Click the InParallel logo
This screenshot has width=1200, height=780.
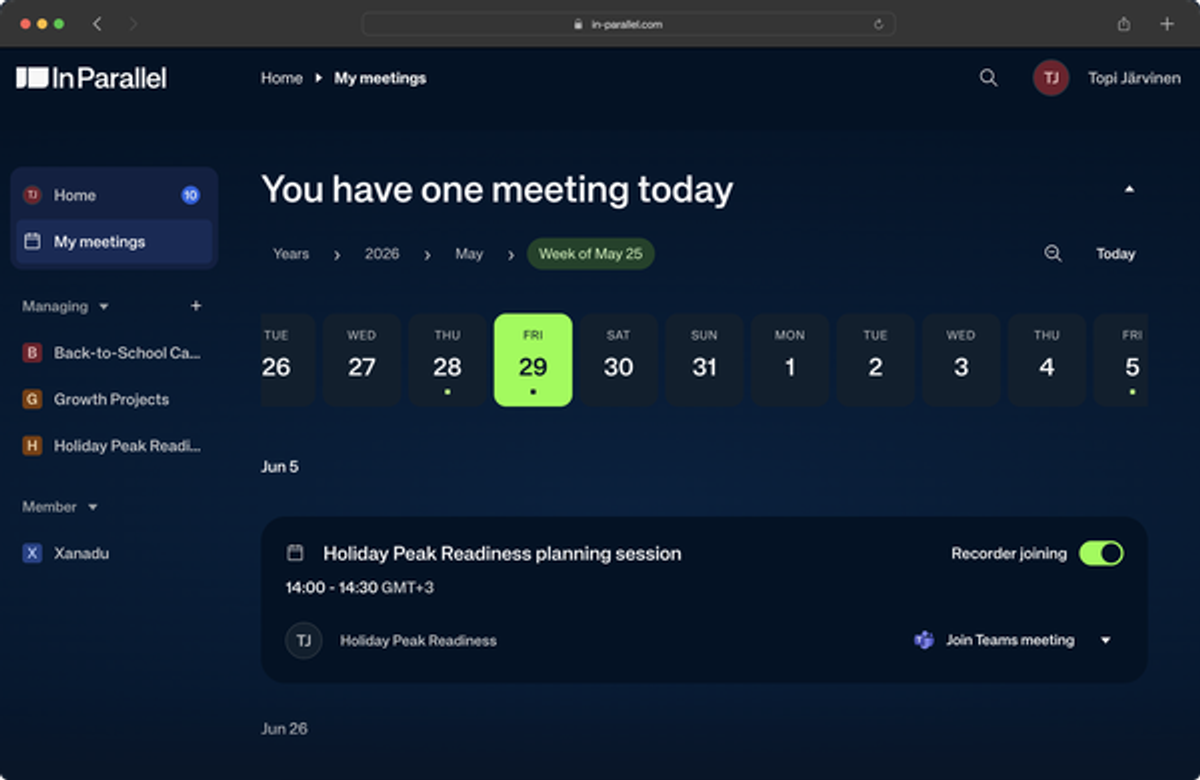click(x=91, y=78)
